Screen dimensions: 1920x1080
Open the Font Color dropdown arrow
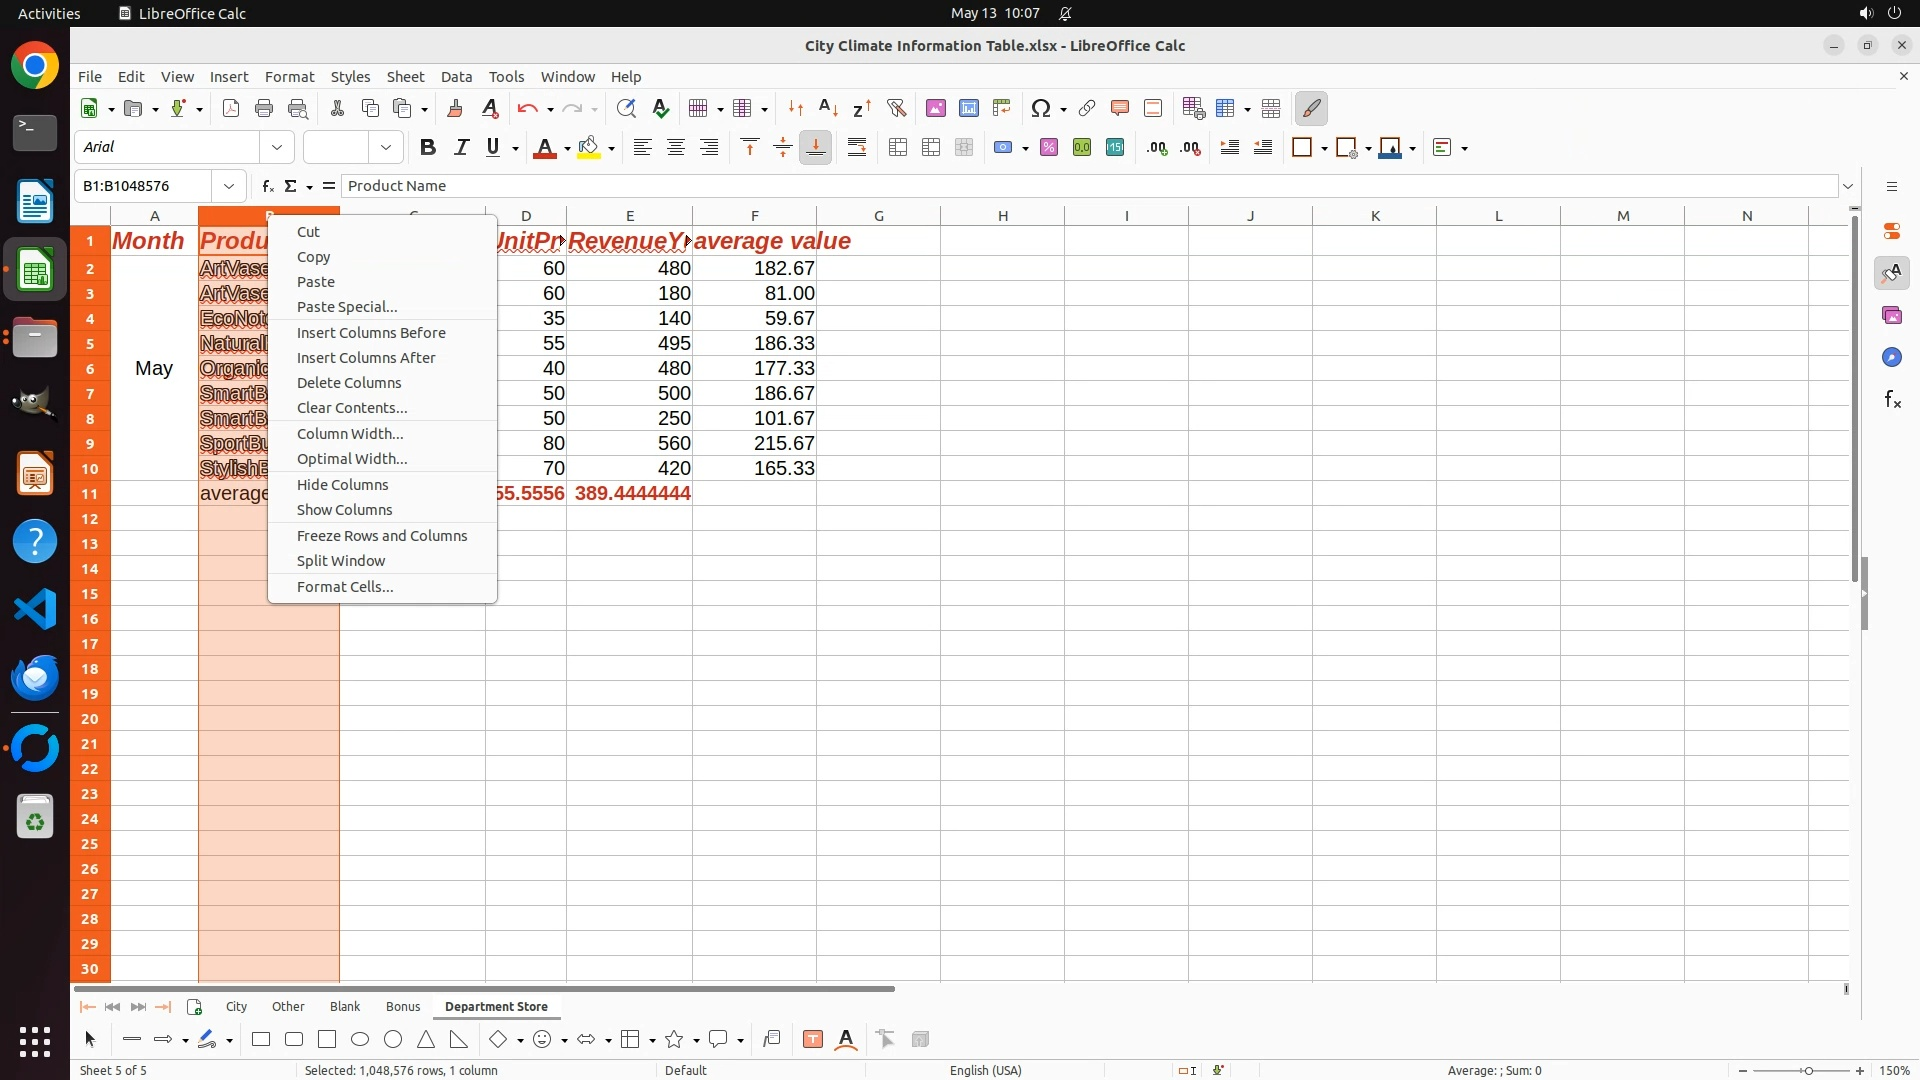point(567,148)
